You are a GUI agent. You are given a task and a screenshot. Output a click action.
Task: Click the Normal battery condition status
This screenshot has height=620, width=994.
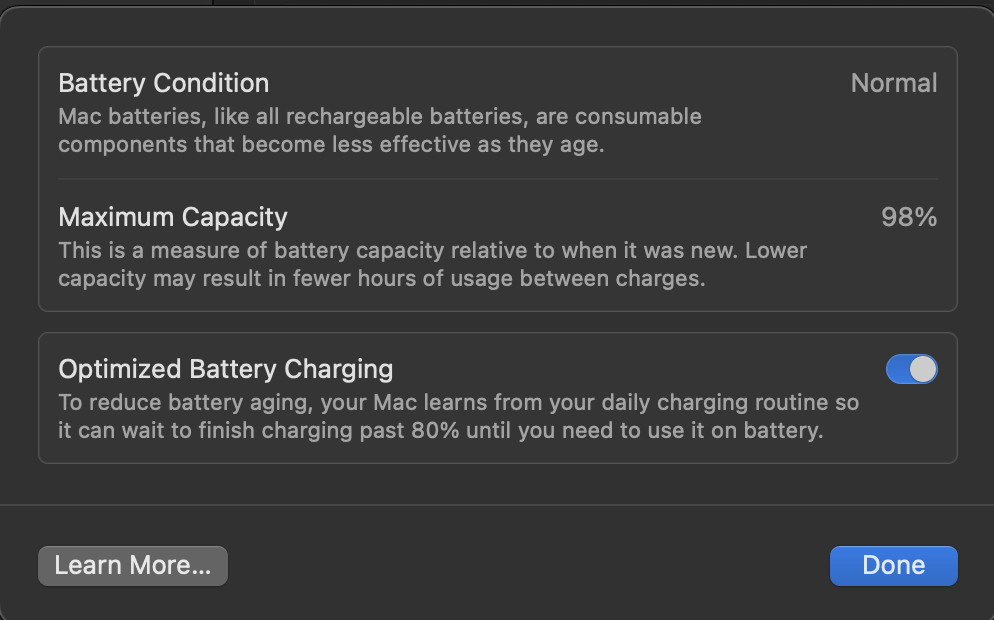(893, 83)
